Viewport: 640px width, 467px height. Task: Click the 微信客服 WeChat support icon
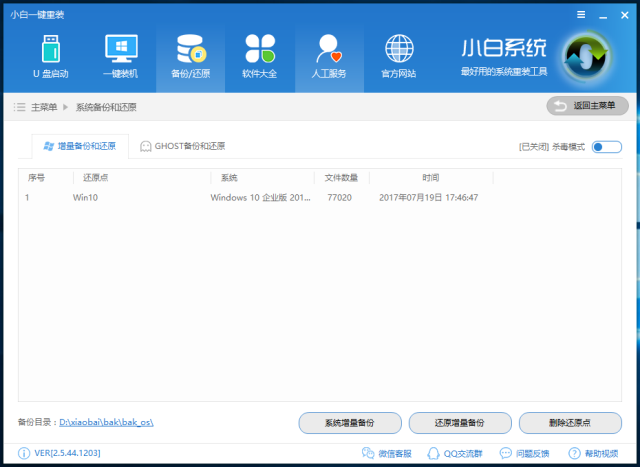tap(385, 454)
